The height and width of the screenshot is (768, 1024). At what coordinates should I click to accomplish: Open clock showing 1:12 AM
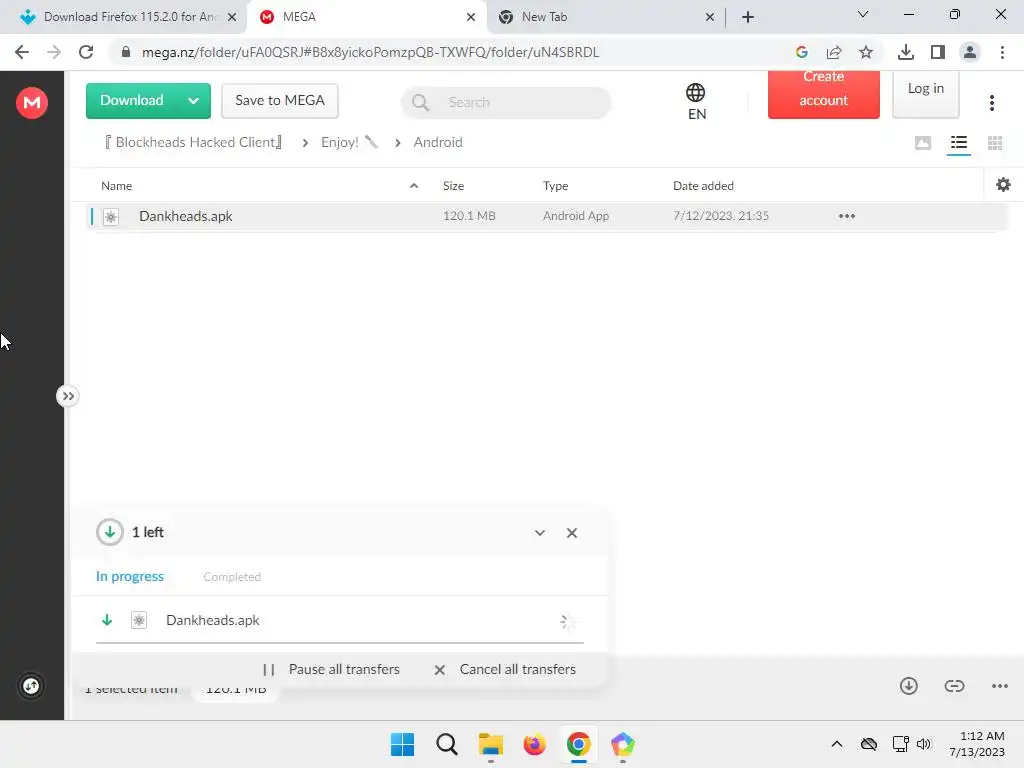977,744
